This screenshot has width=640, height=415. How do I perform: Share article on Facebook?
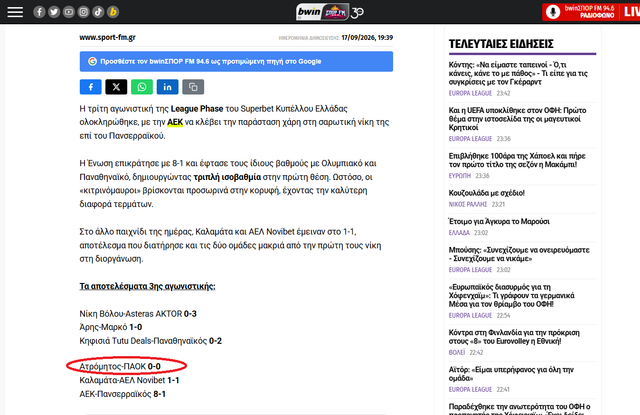[91, 87]
